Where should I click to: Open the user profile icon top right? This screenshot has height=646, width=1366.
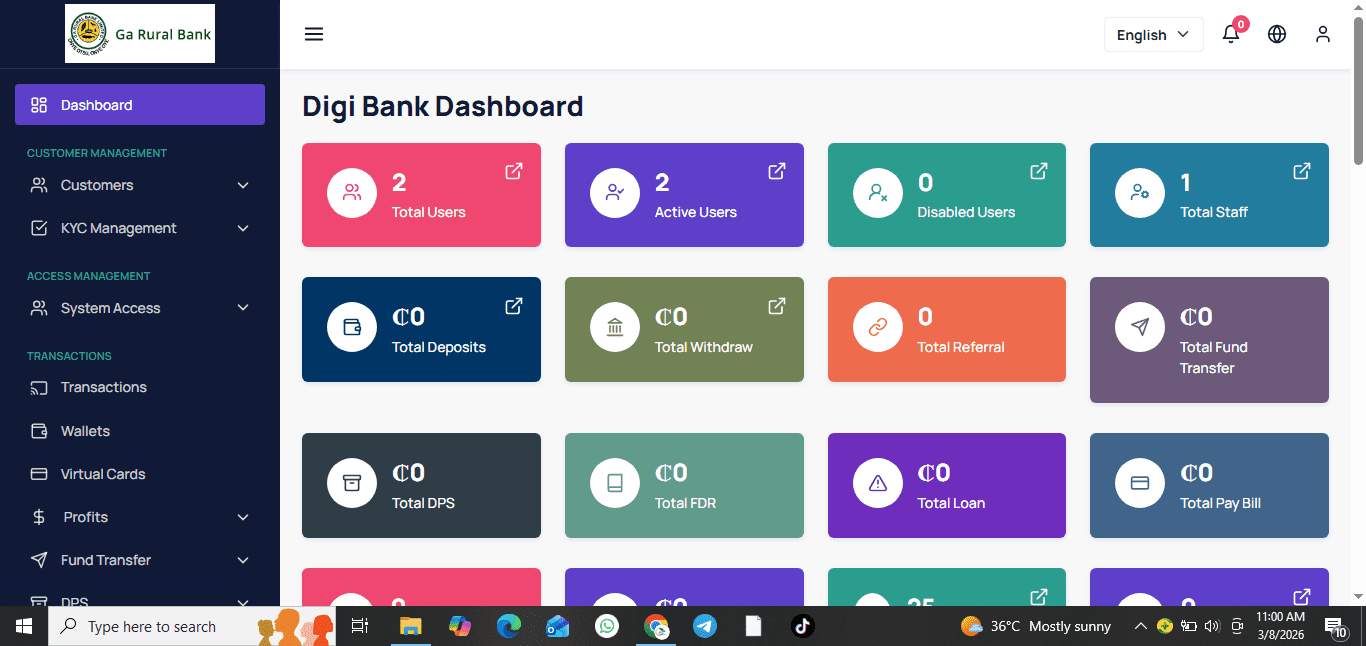pos(1322,33)
